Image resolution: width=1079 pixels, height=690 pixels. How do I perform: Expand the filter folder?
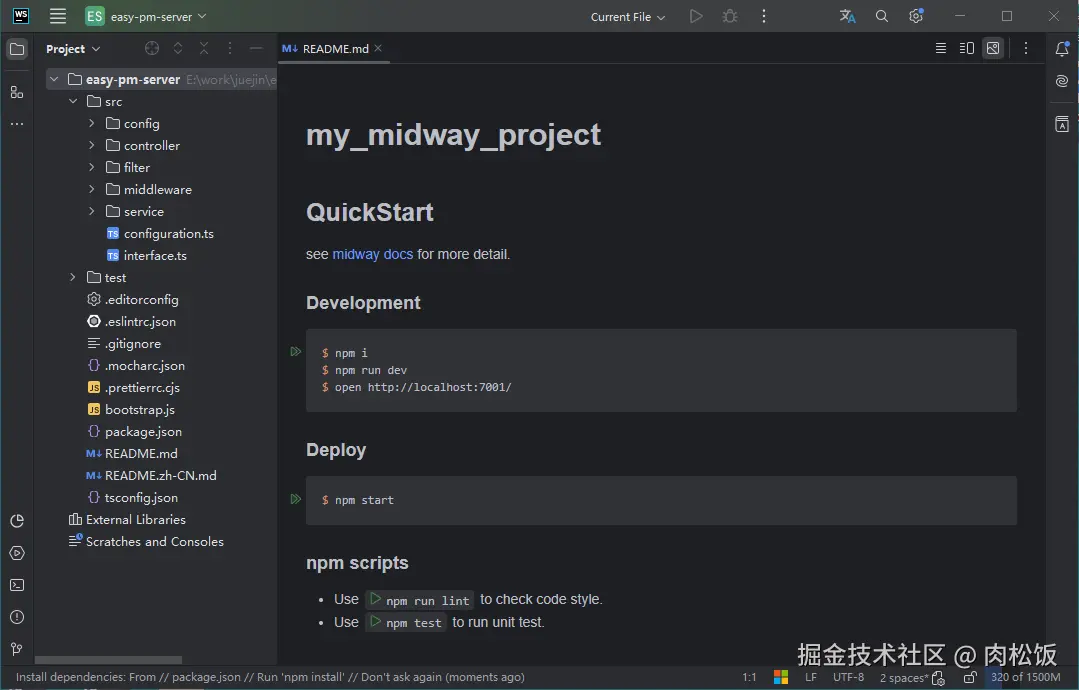(92, 167)
